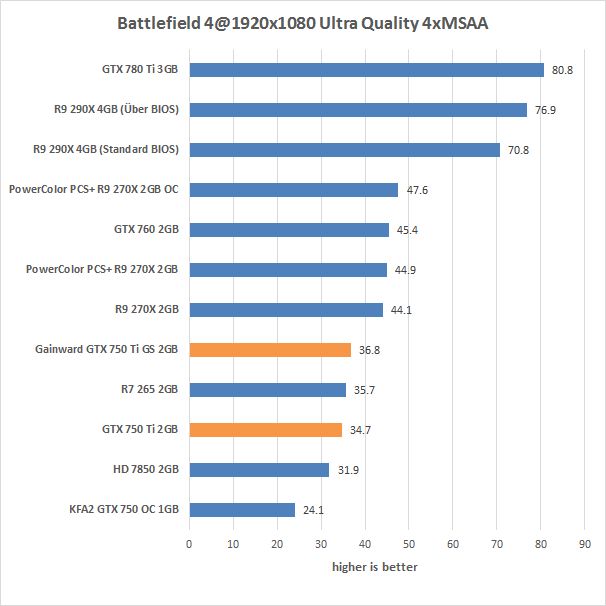Click the 50 axis tick label

(409, 543)
